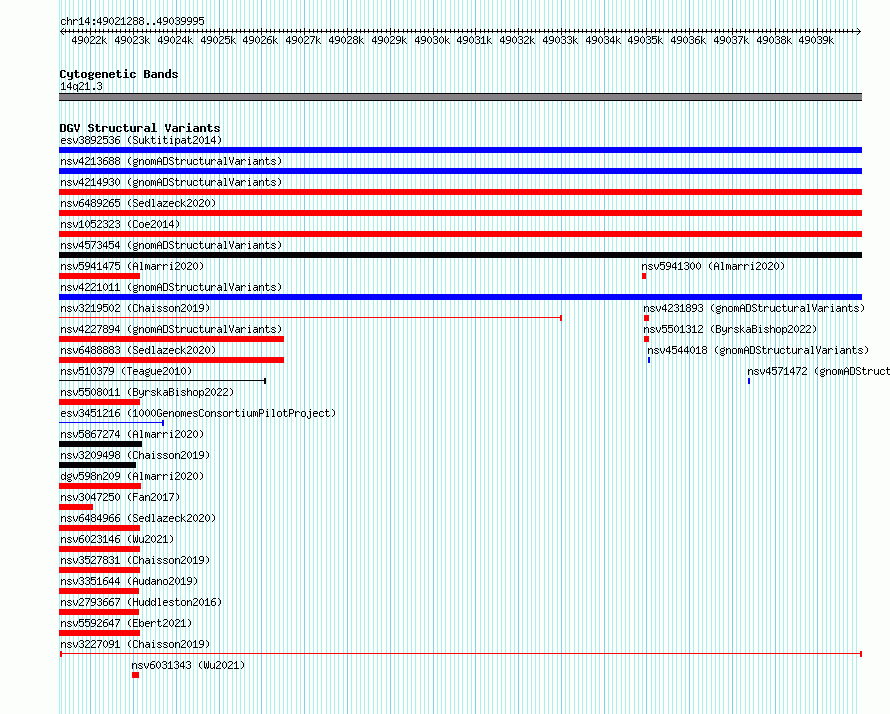
Task: Select the short red bar under nsv3047250
Action: (75, 507)
